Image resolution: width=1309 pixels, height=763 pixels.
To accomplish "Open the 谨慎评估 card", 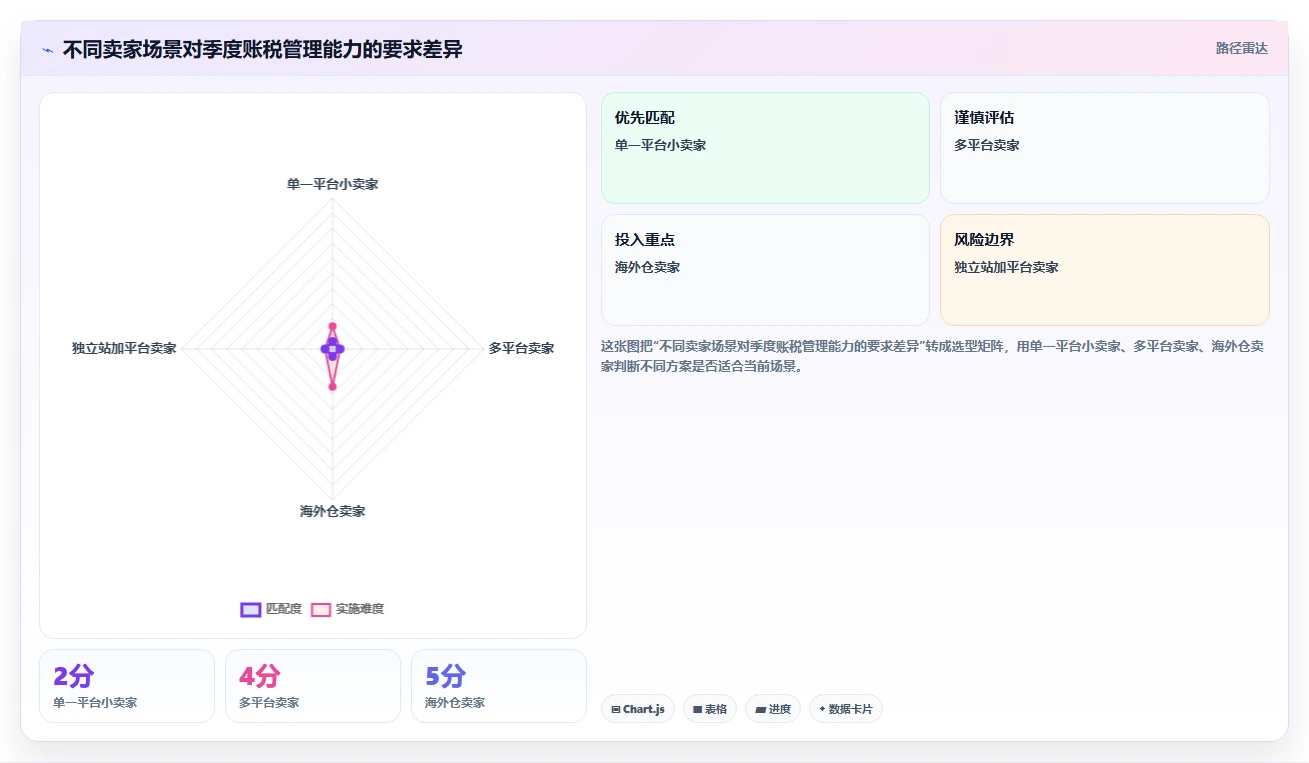I will [x=1105, y=148].
